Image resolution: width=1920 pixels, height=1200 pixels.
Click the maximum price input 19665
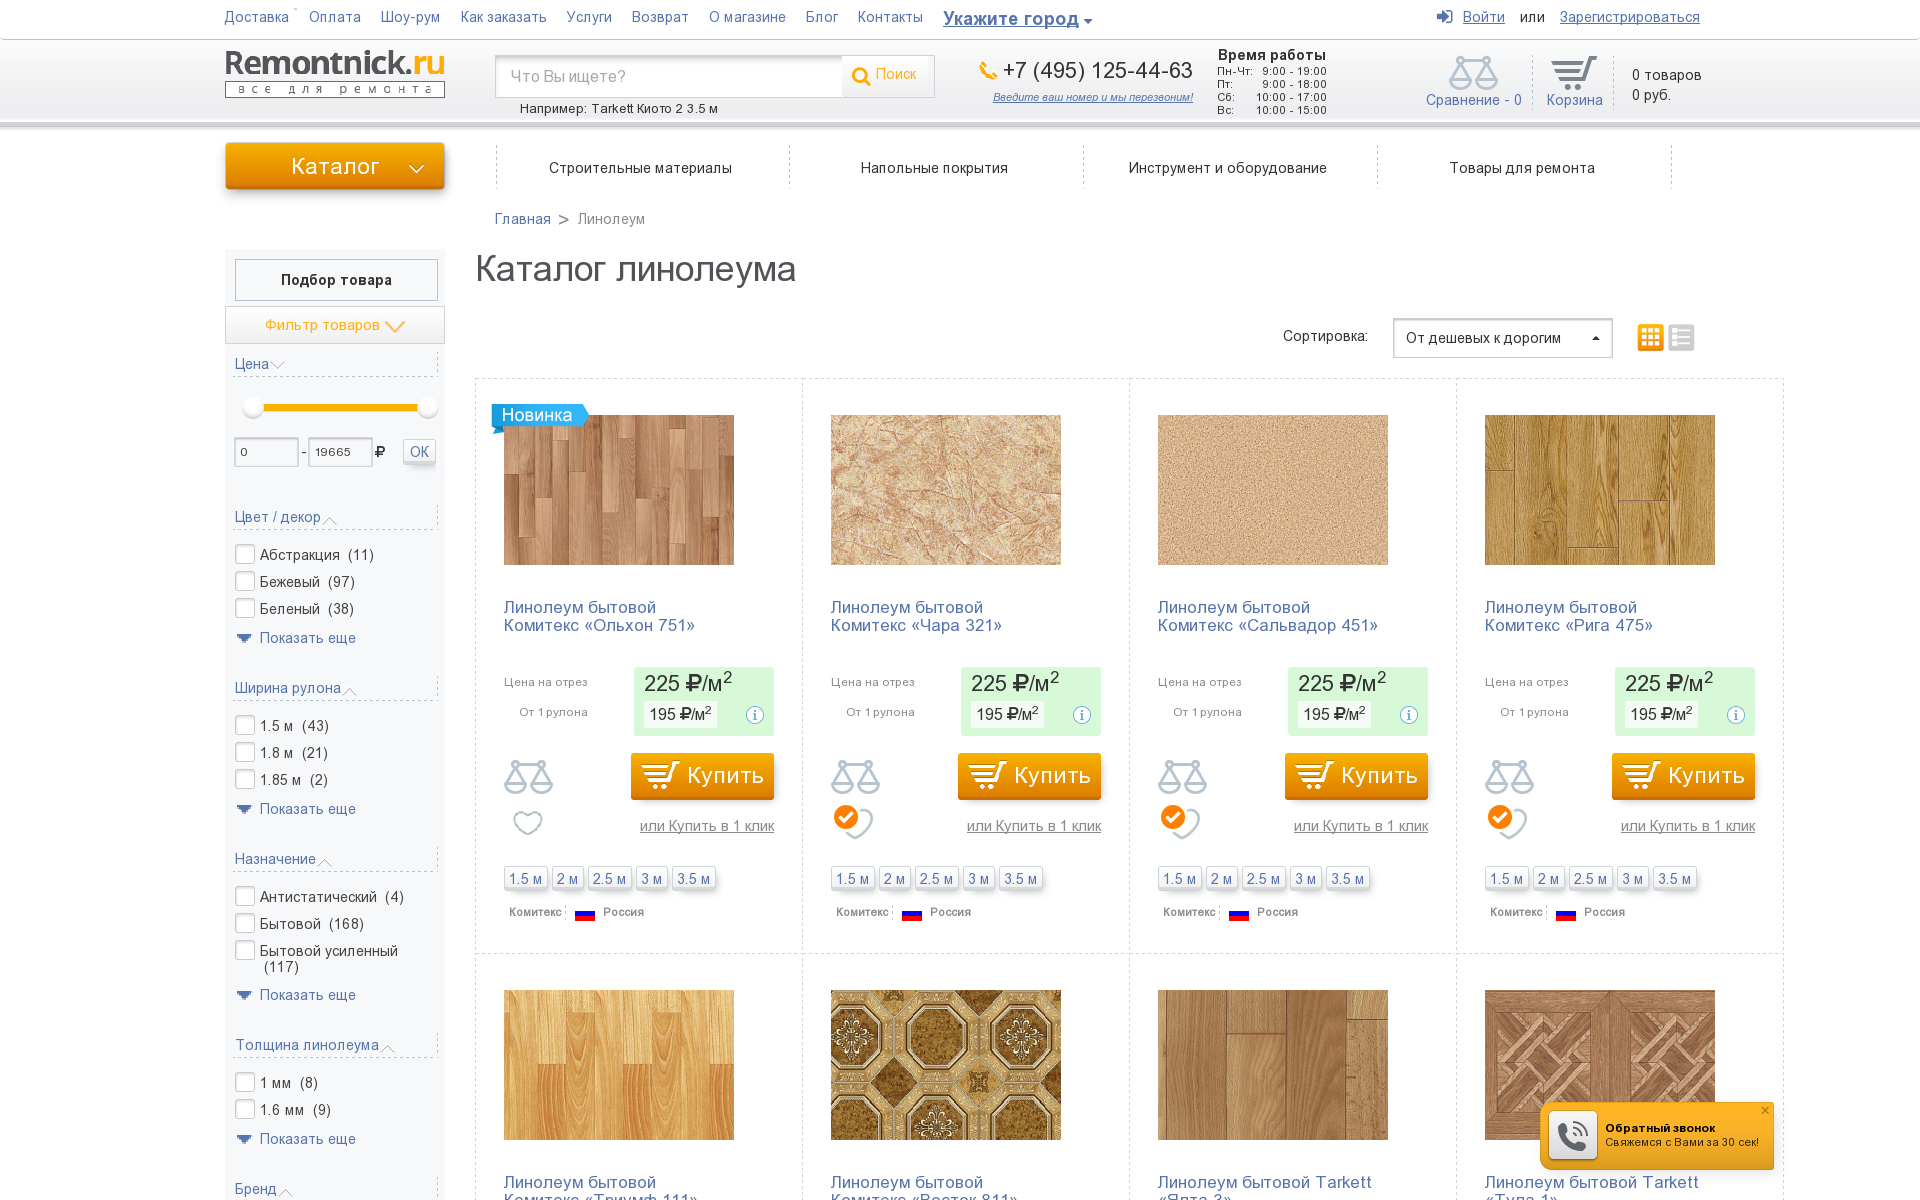point(340,452)
